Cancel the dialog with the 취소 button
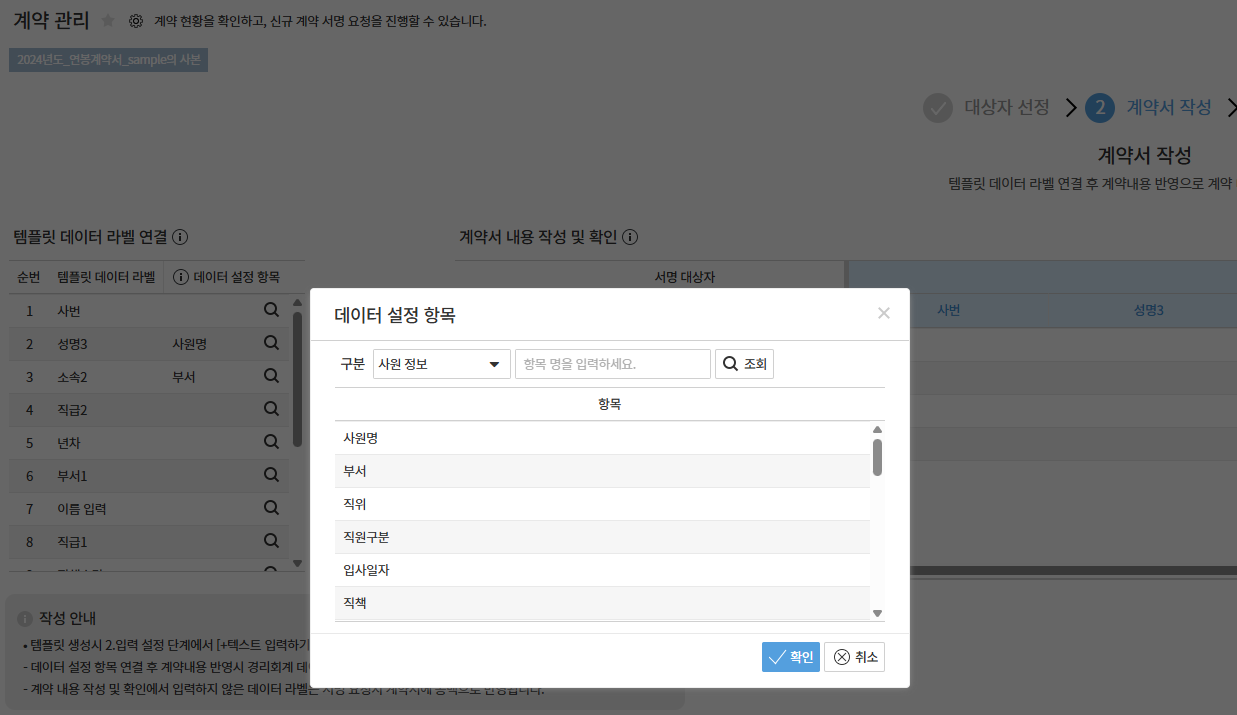1237x715 pixels. point(854,657)
